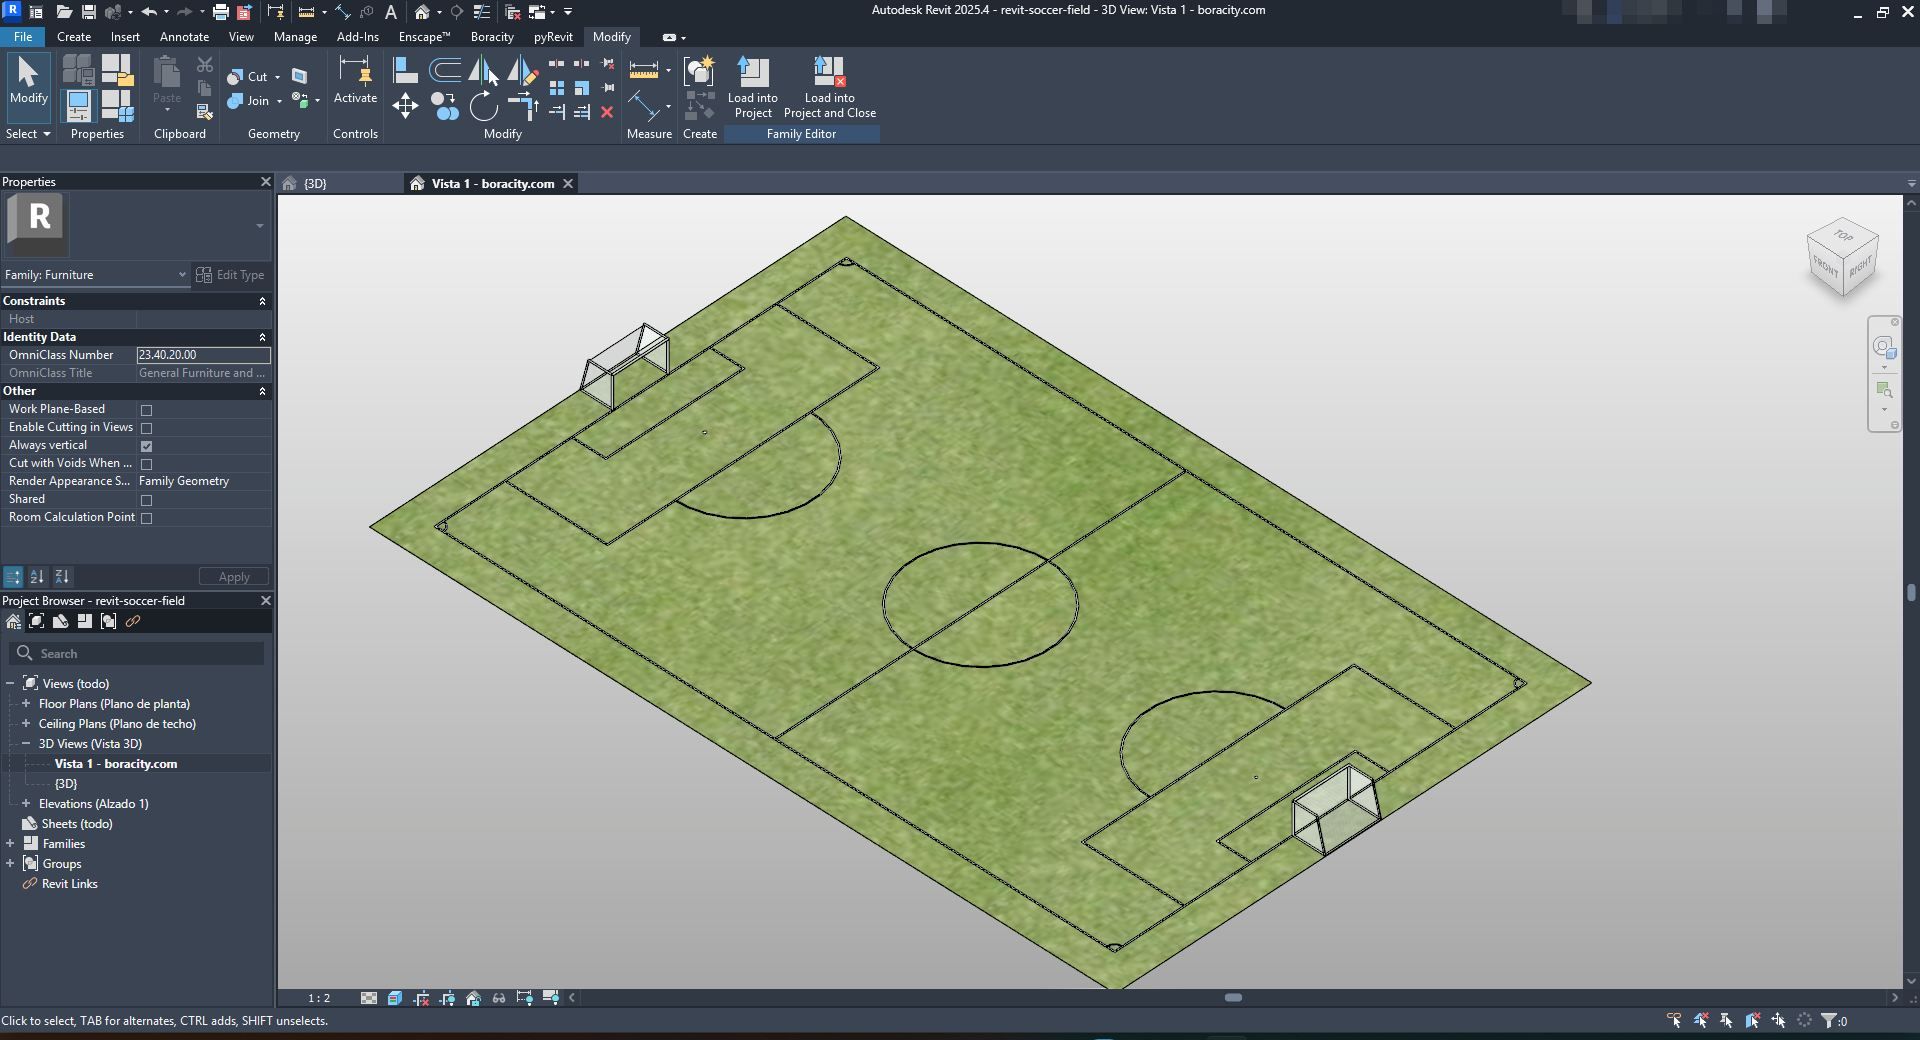This screenshot has height=1040, width=1920.
Task: Select the Rotate tool icon
Action: (483, 106)
